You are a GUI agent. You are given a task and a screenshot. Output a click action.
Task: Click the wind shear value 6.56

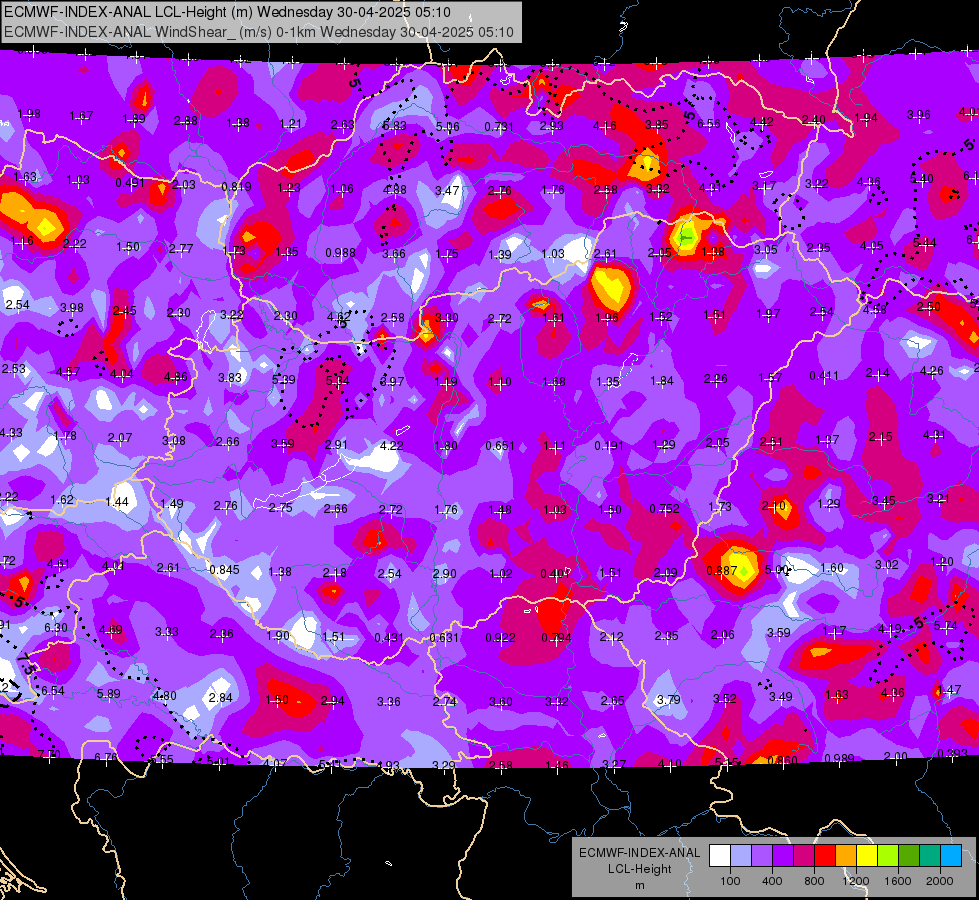(709, 124)
